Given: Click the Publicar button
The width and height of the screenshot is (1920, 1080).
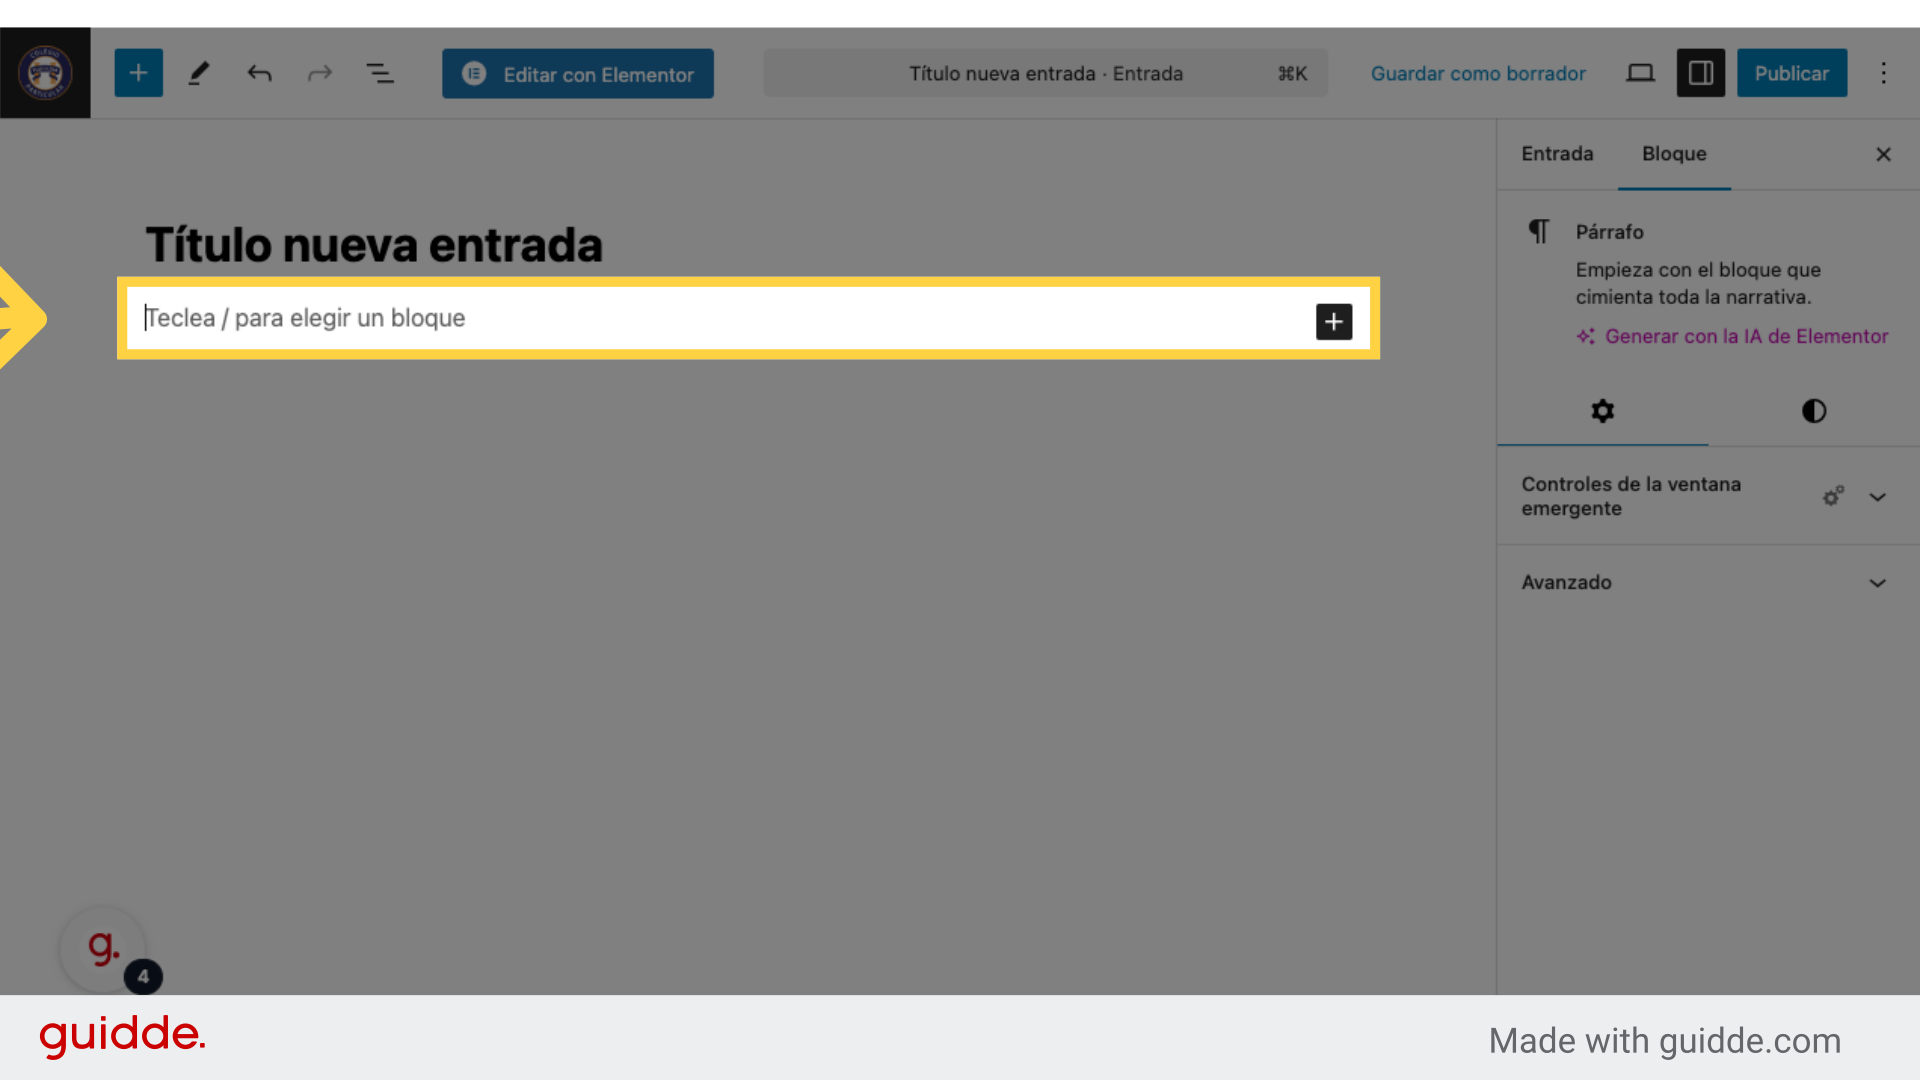Looking at the screenshot, I should (1791, 73).
